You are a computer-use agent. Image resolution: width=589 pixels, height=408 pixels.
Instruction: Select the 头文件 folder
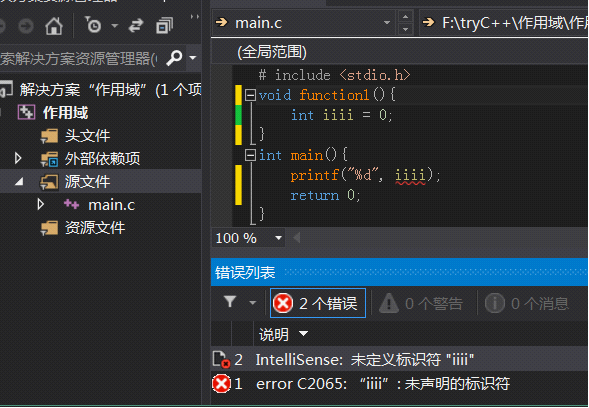[87, 136]
